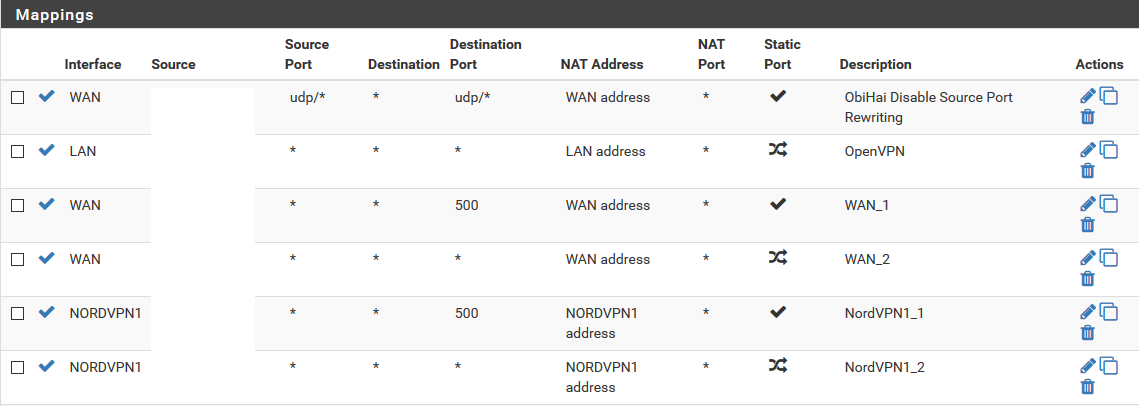The image size is (1139, 406).
Task: Delete the NordVPN1_2 mapping
Action: click(1087, 386)
